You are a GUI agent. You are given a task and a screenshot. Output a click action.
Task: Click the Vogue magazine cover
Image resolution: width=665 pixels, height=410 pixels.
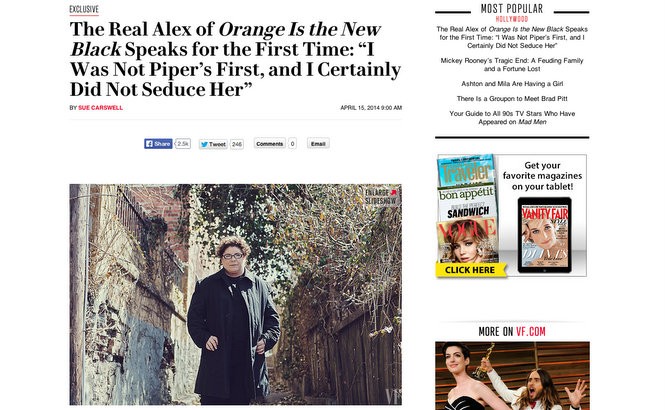pos(467,241)
